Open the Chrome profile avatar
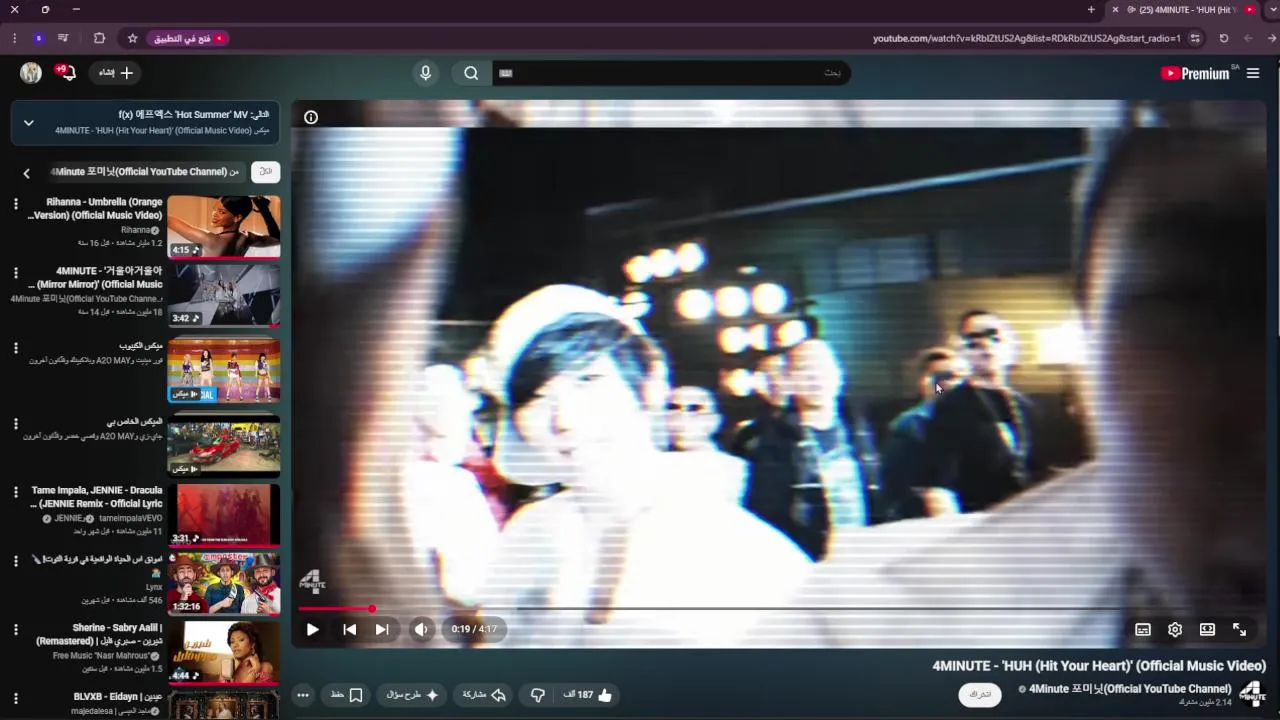 coord(38,38)
